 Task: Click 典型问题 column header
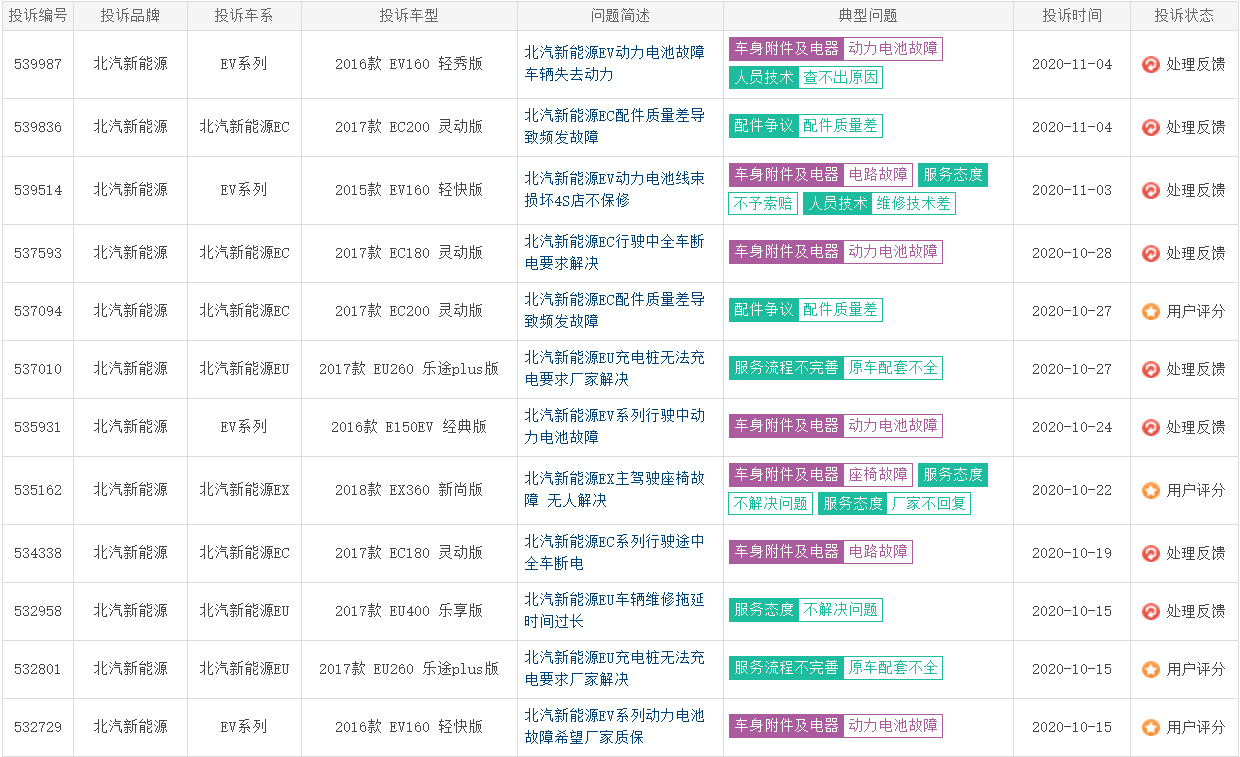868,16
